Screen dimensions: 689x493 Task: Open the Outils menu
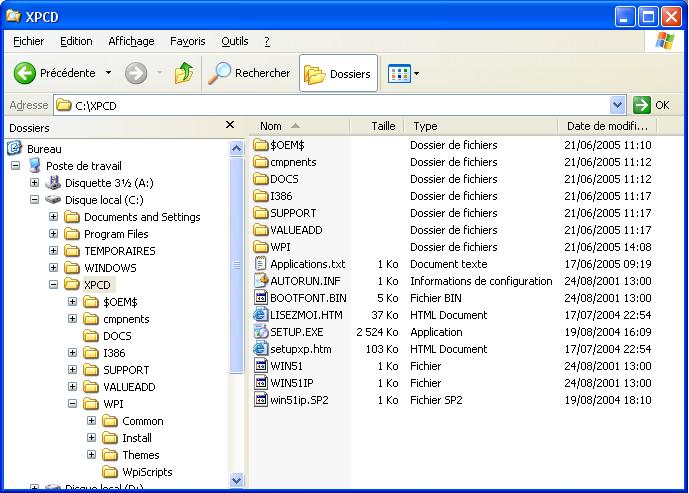tap(235, 41)
